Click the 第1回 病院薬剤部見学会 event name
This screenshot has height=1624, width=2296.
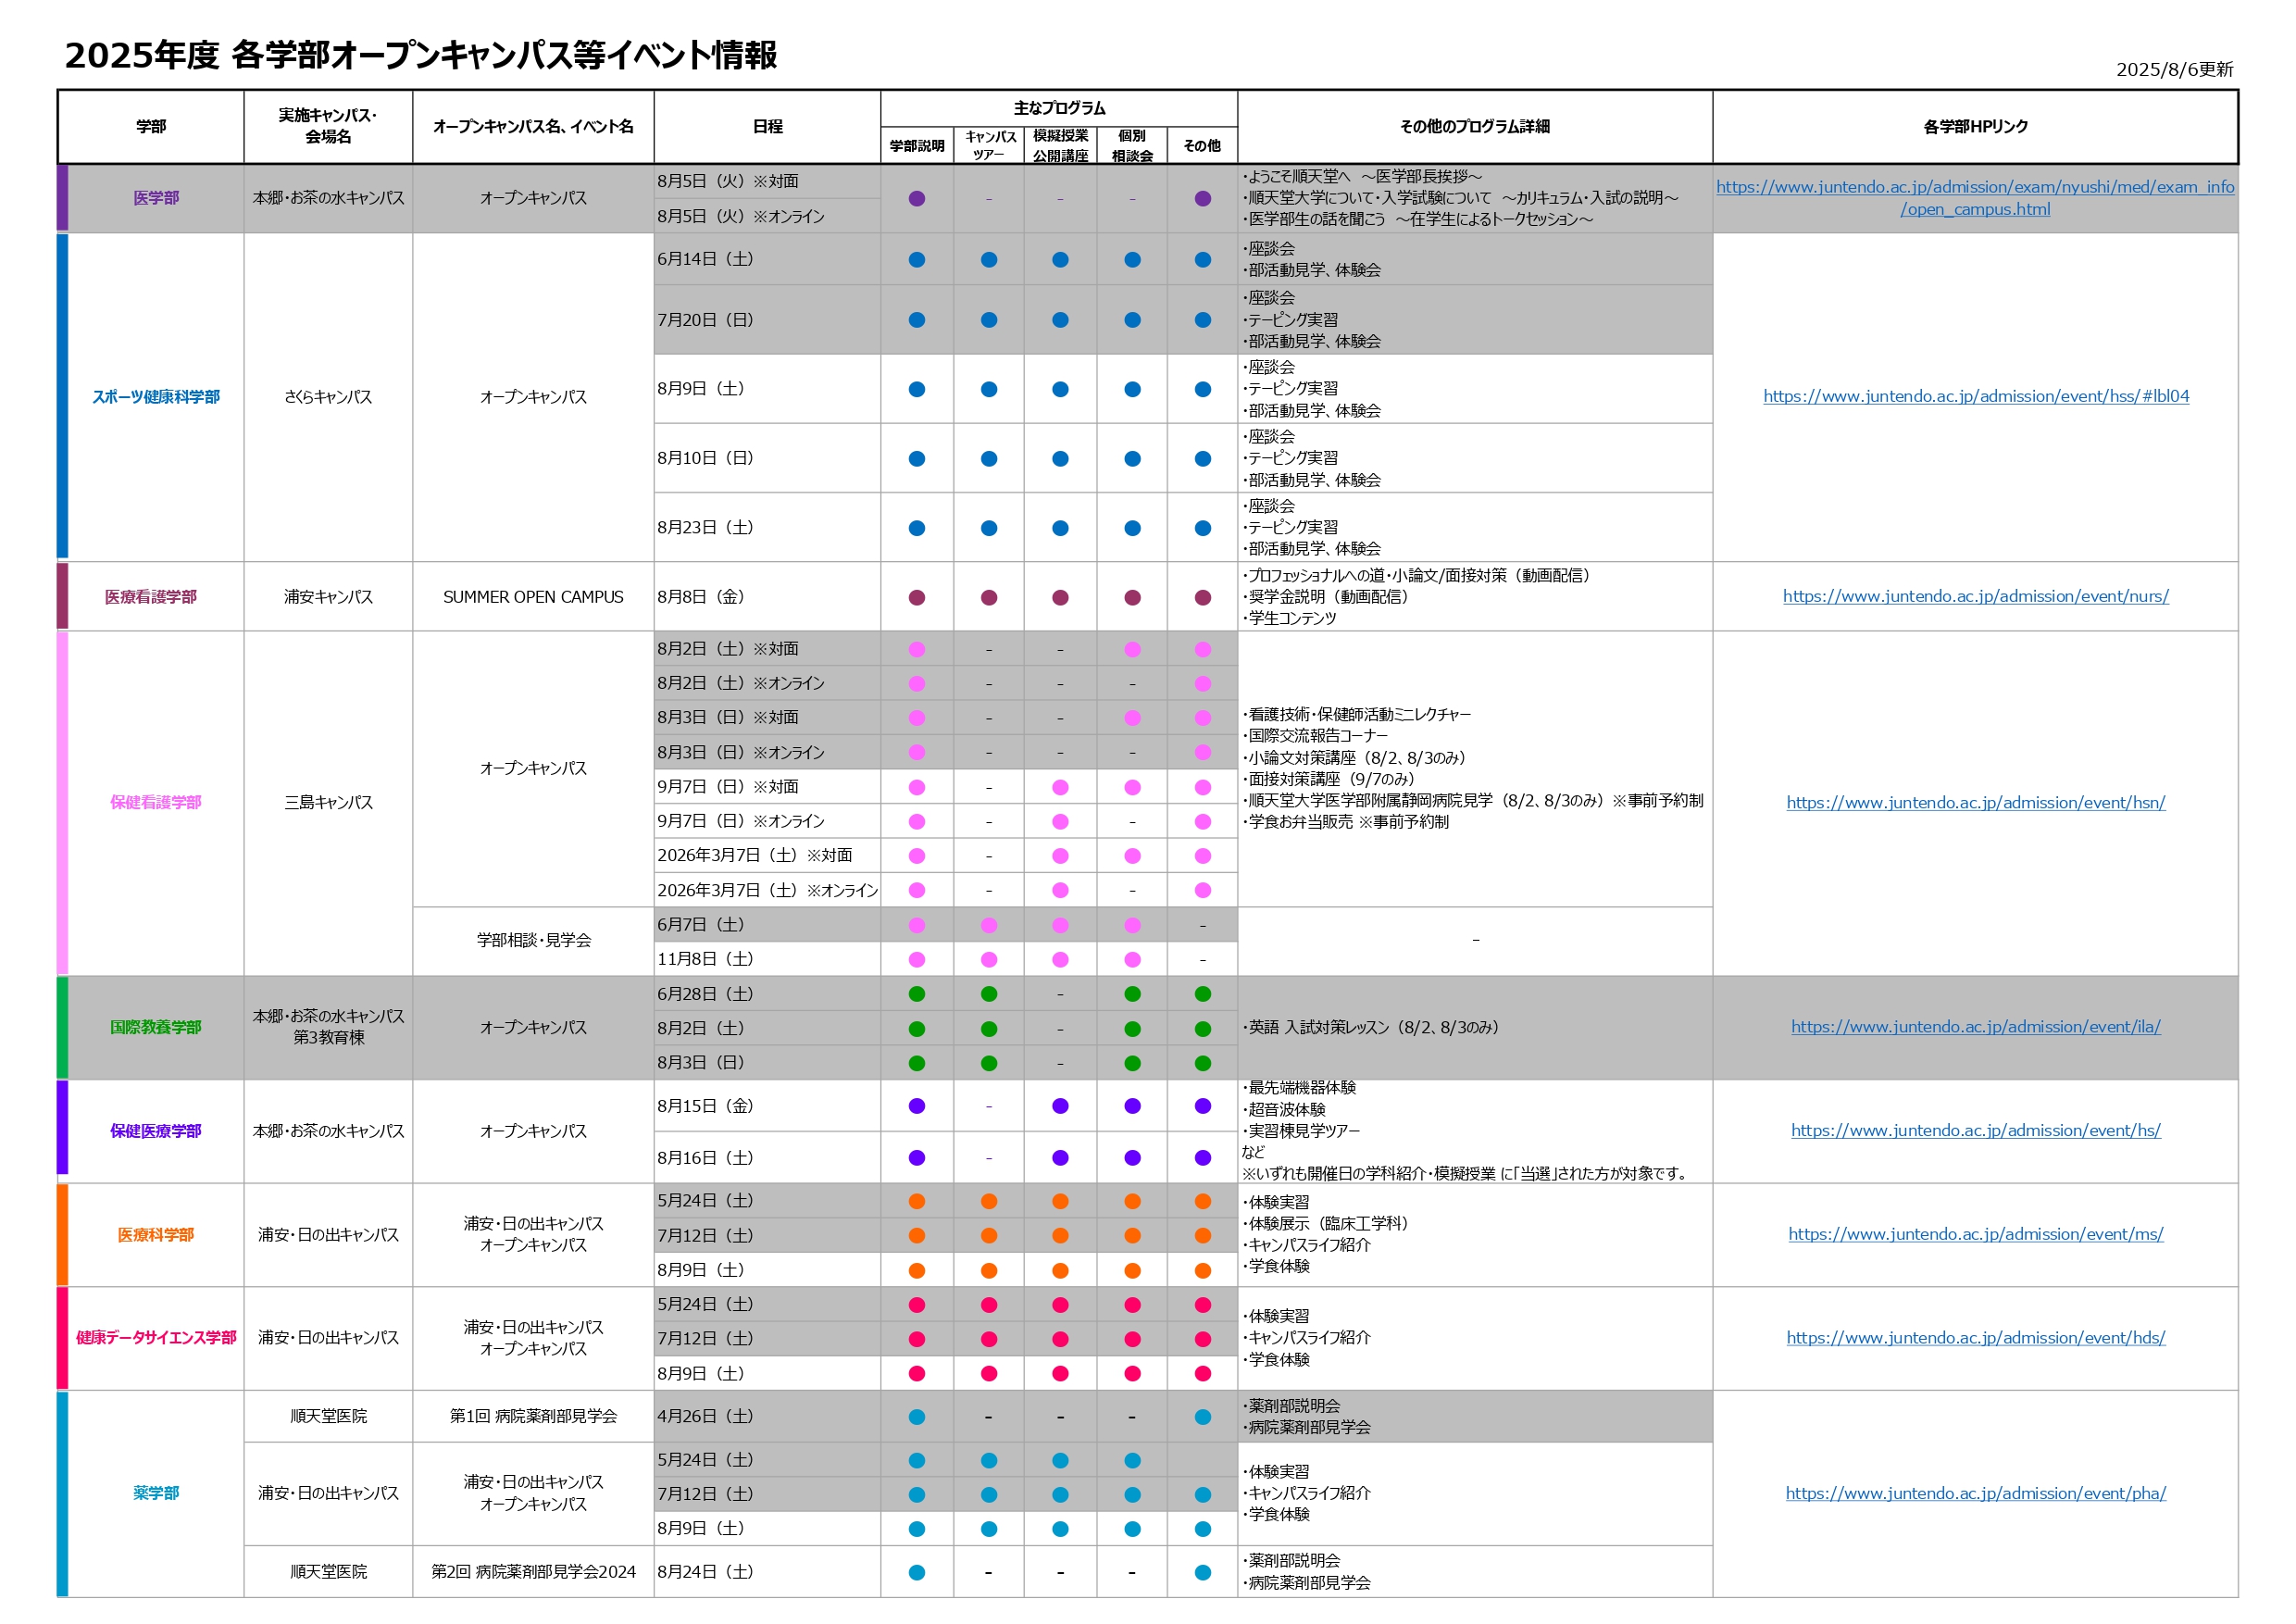(x=533, y=1416)
